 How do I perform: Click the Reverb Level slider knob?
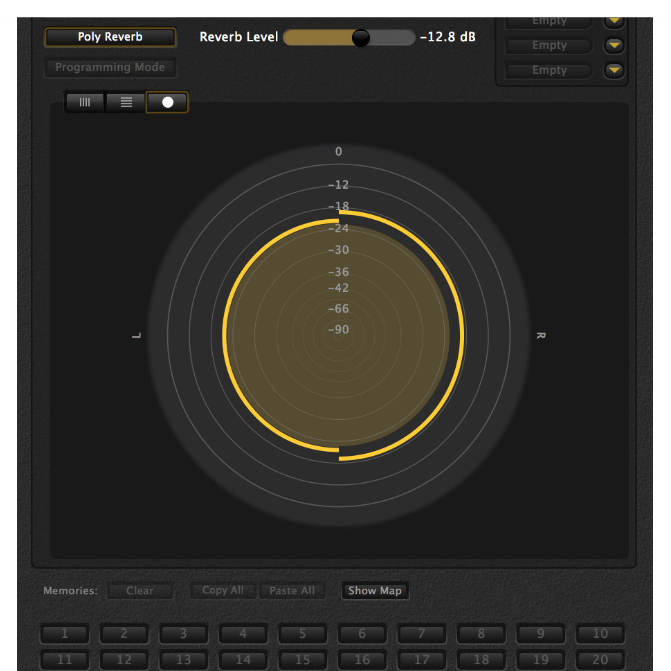361,37
